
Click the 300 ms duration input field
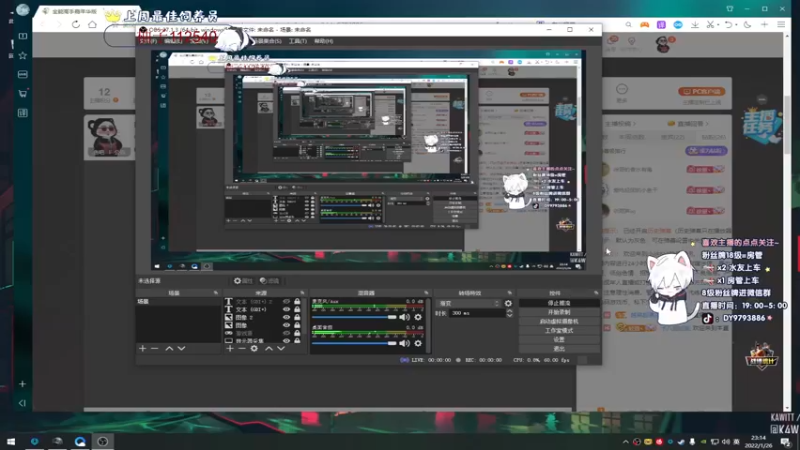click(477, 313)
